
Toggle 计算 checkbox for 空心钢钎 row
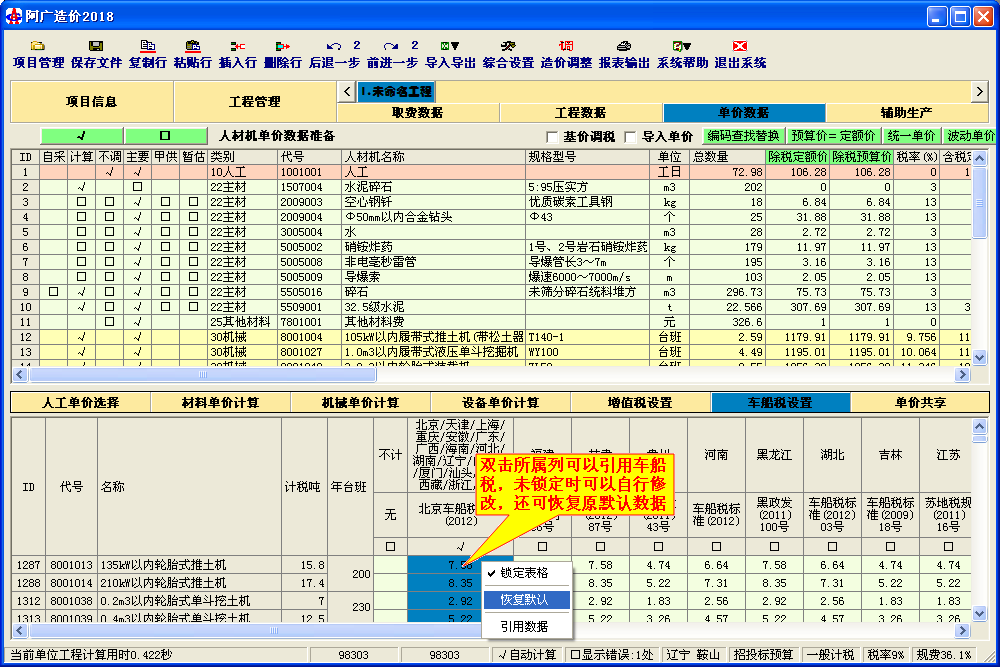pyautogui.click(x=82, y=202)
